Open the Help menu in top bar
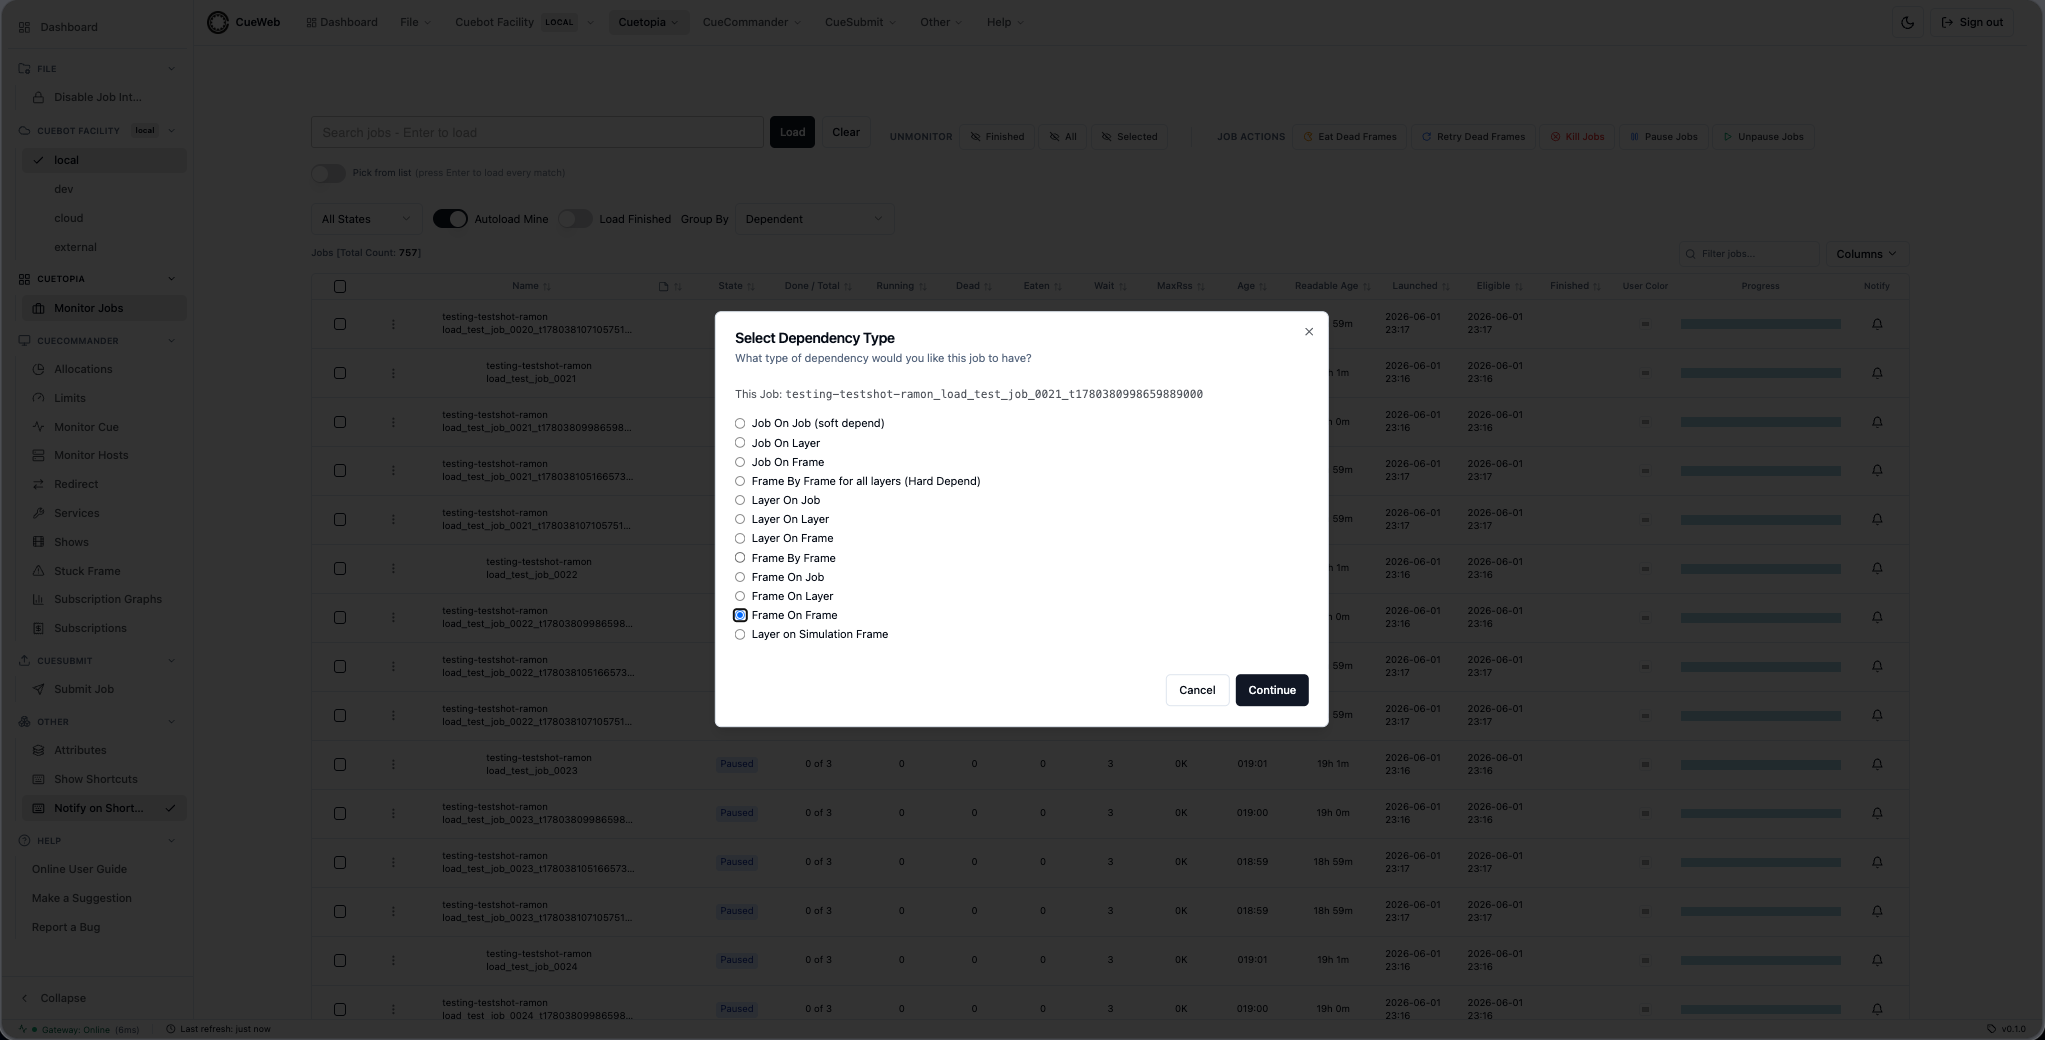 click(x=1005, y=22)
